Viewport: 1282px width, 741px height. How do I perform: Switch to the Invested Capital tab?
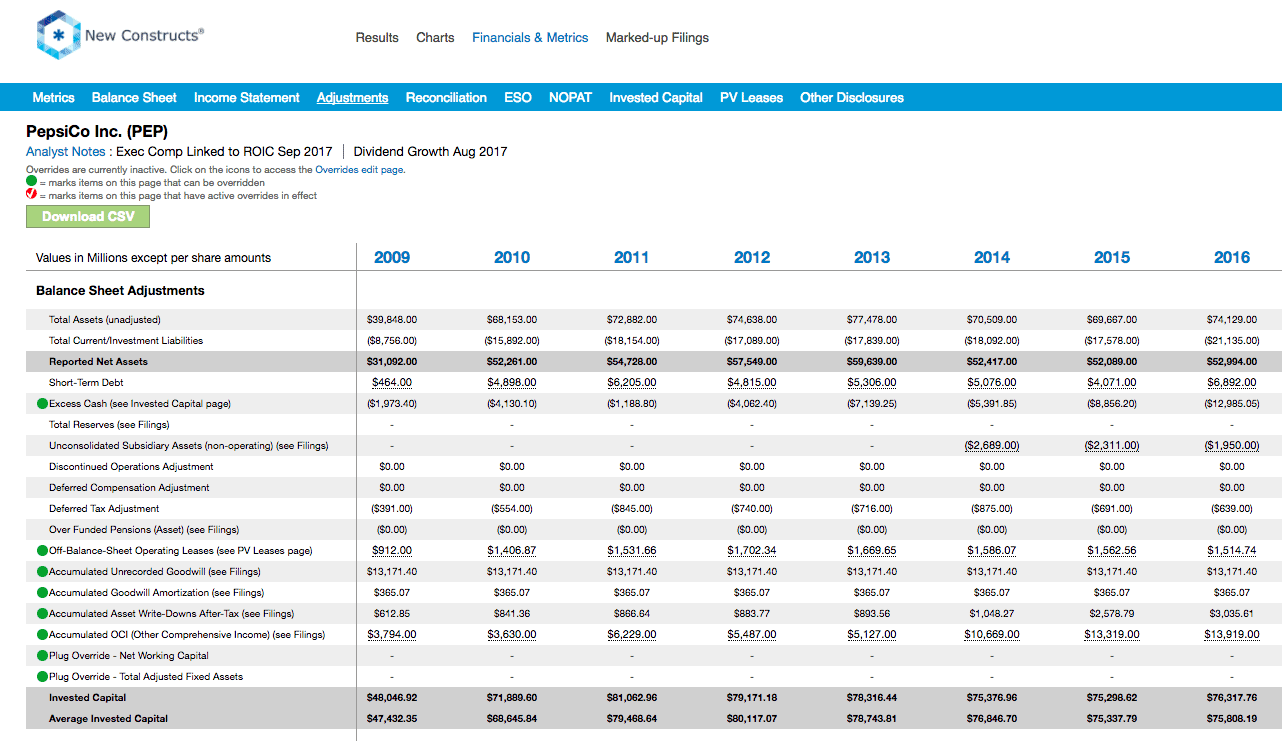tap(656, 98)
